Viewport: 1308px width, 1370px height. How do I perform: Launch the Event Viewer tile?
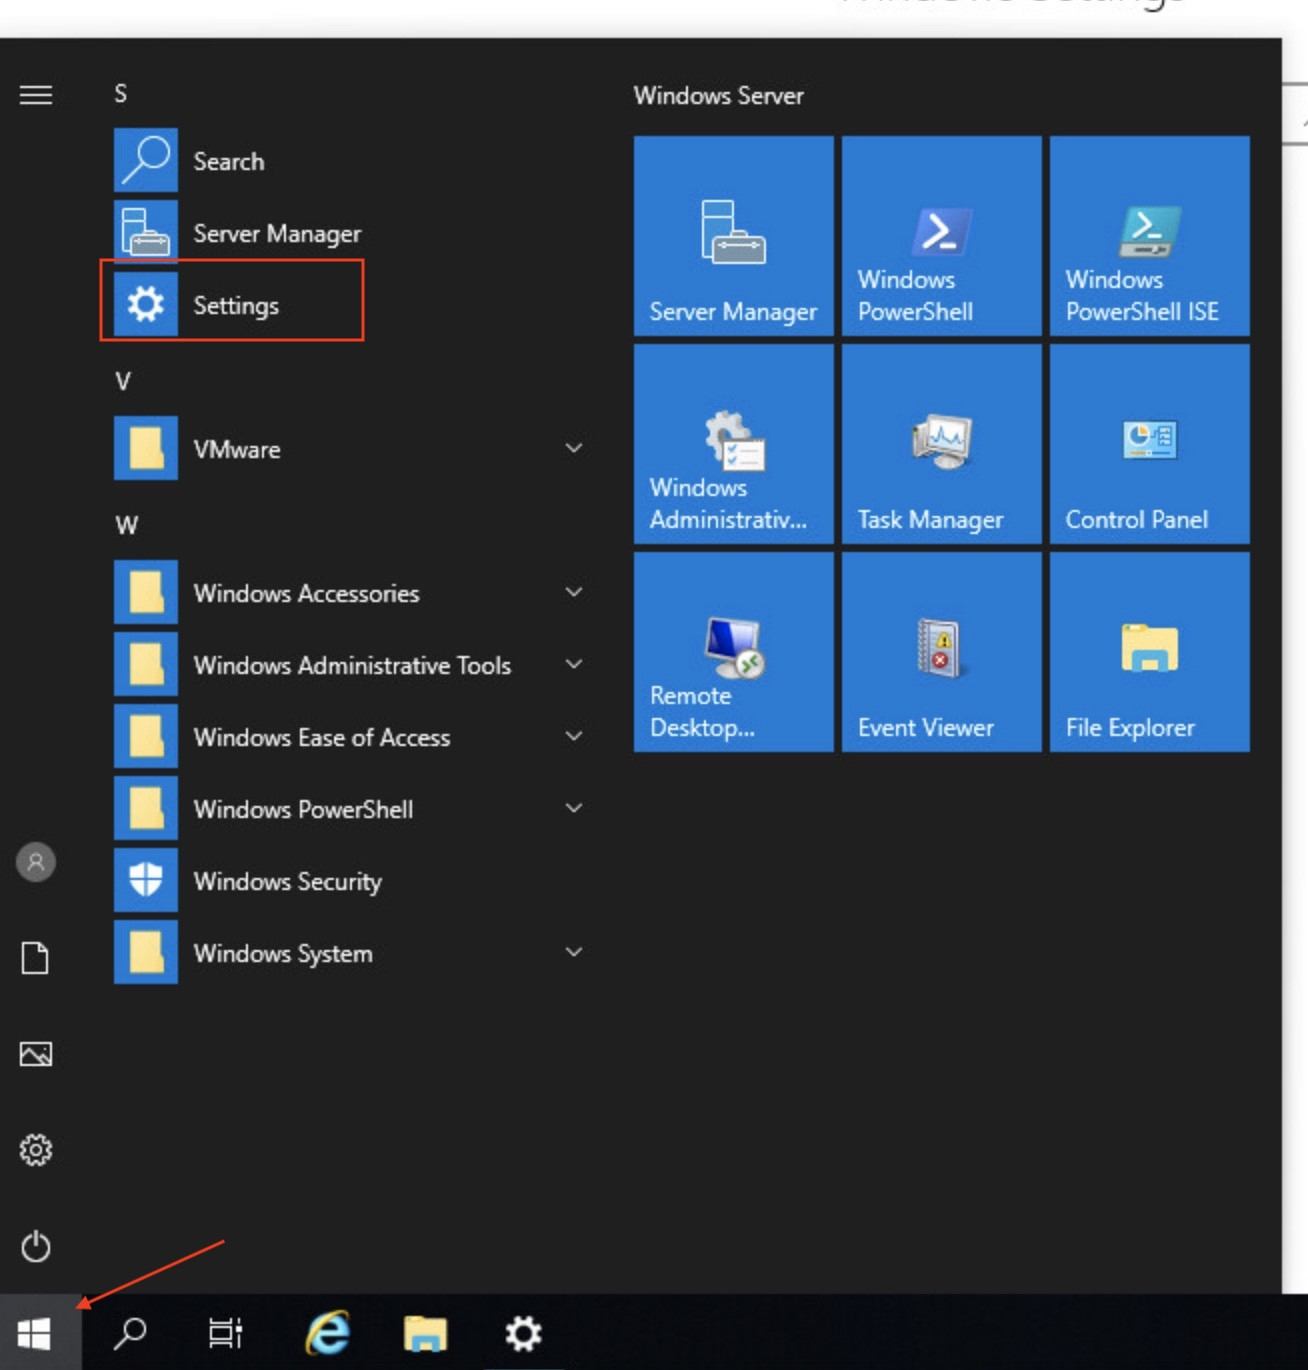tap(940, 652)
